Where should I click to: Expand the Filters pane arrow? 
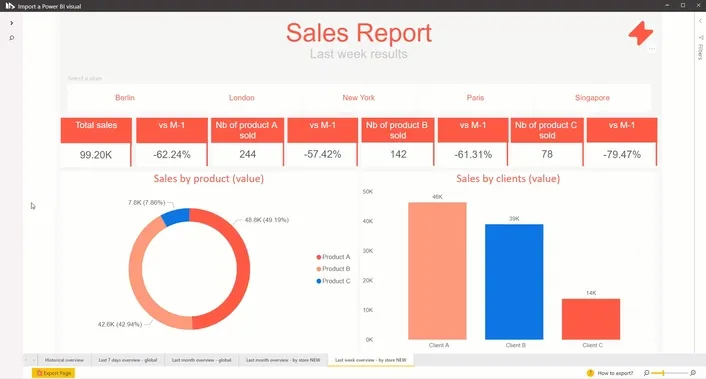(x=700, y=21)
